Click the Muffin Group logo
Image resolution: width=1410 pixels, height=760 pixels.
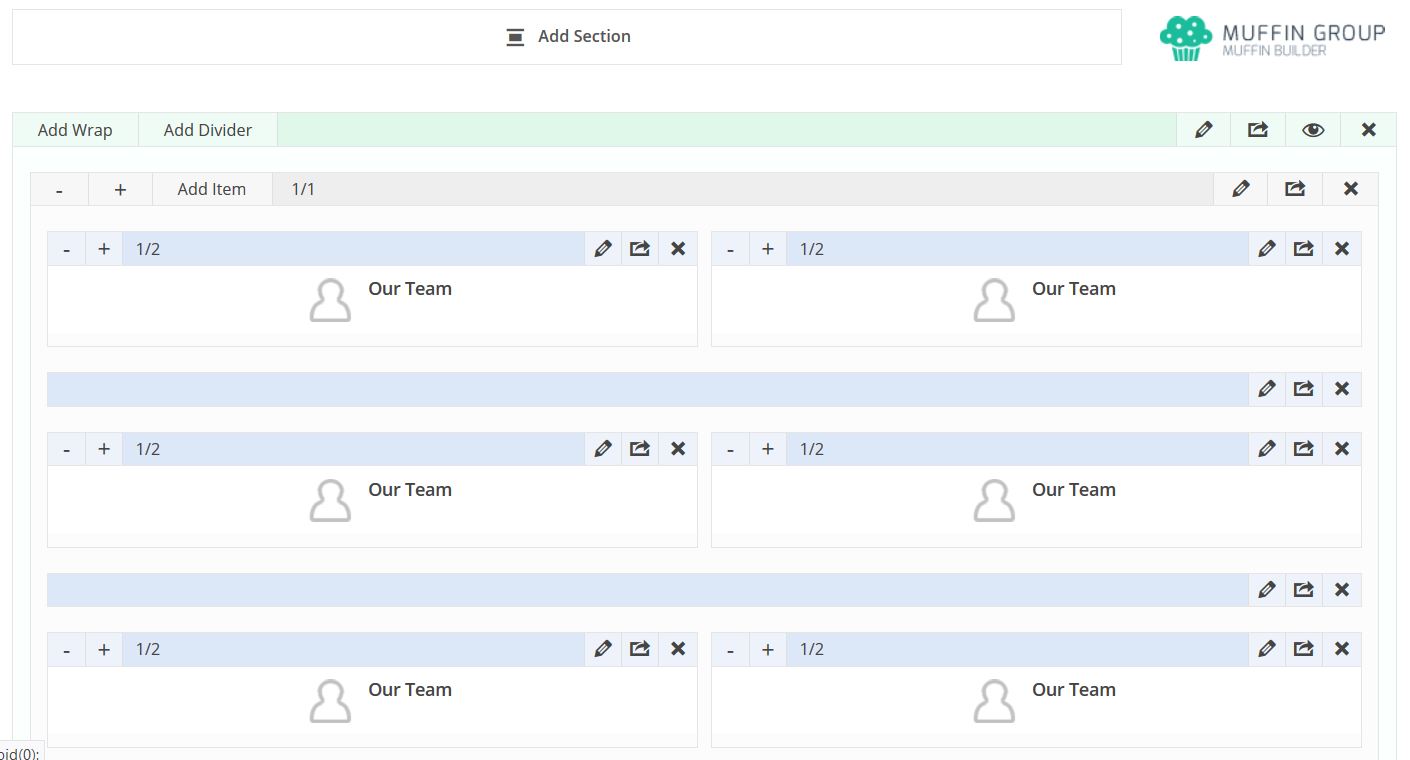pos(1272,38)
